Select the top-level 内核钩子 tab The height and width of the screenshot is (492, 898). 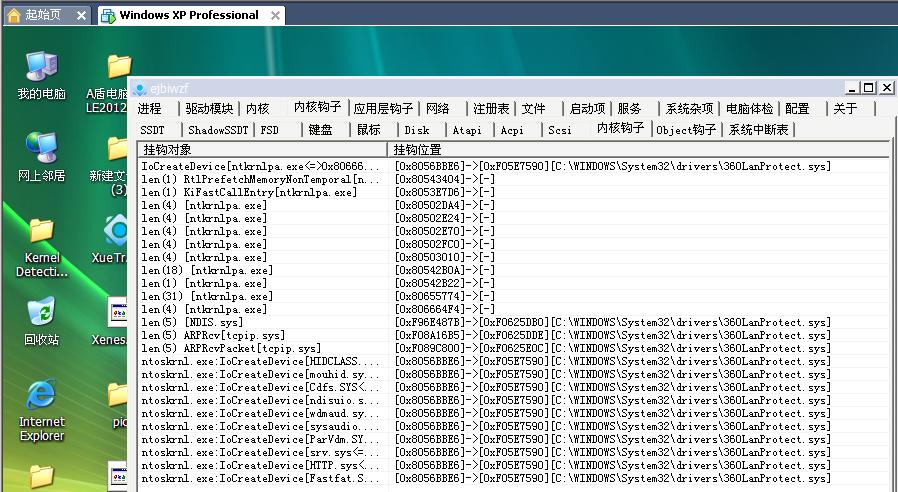tap(317, 107)
